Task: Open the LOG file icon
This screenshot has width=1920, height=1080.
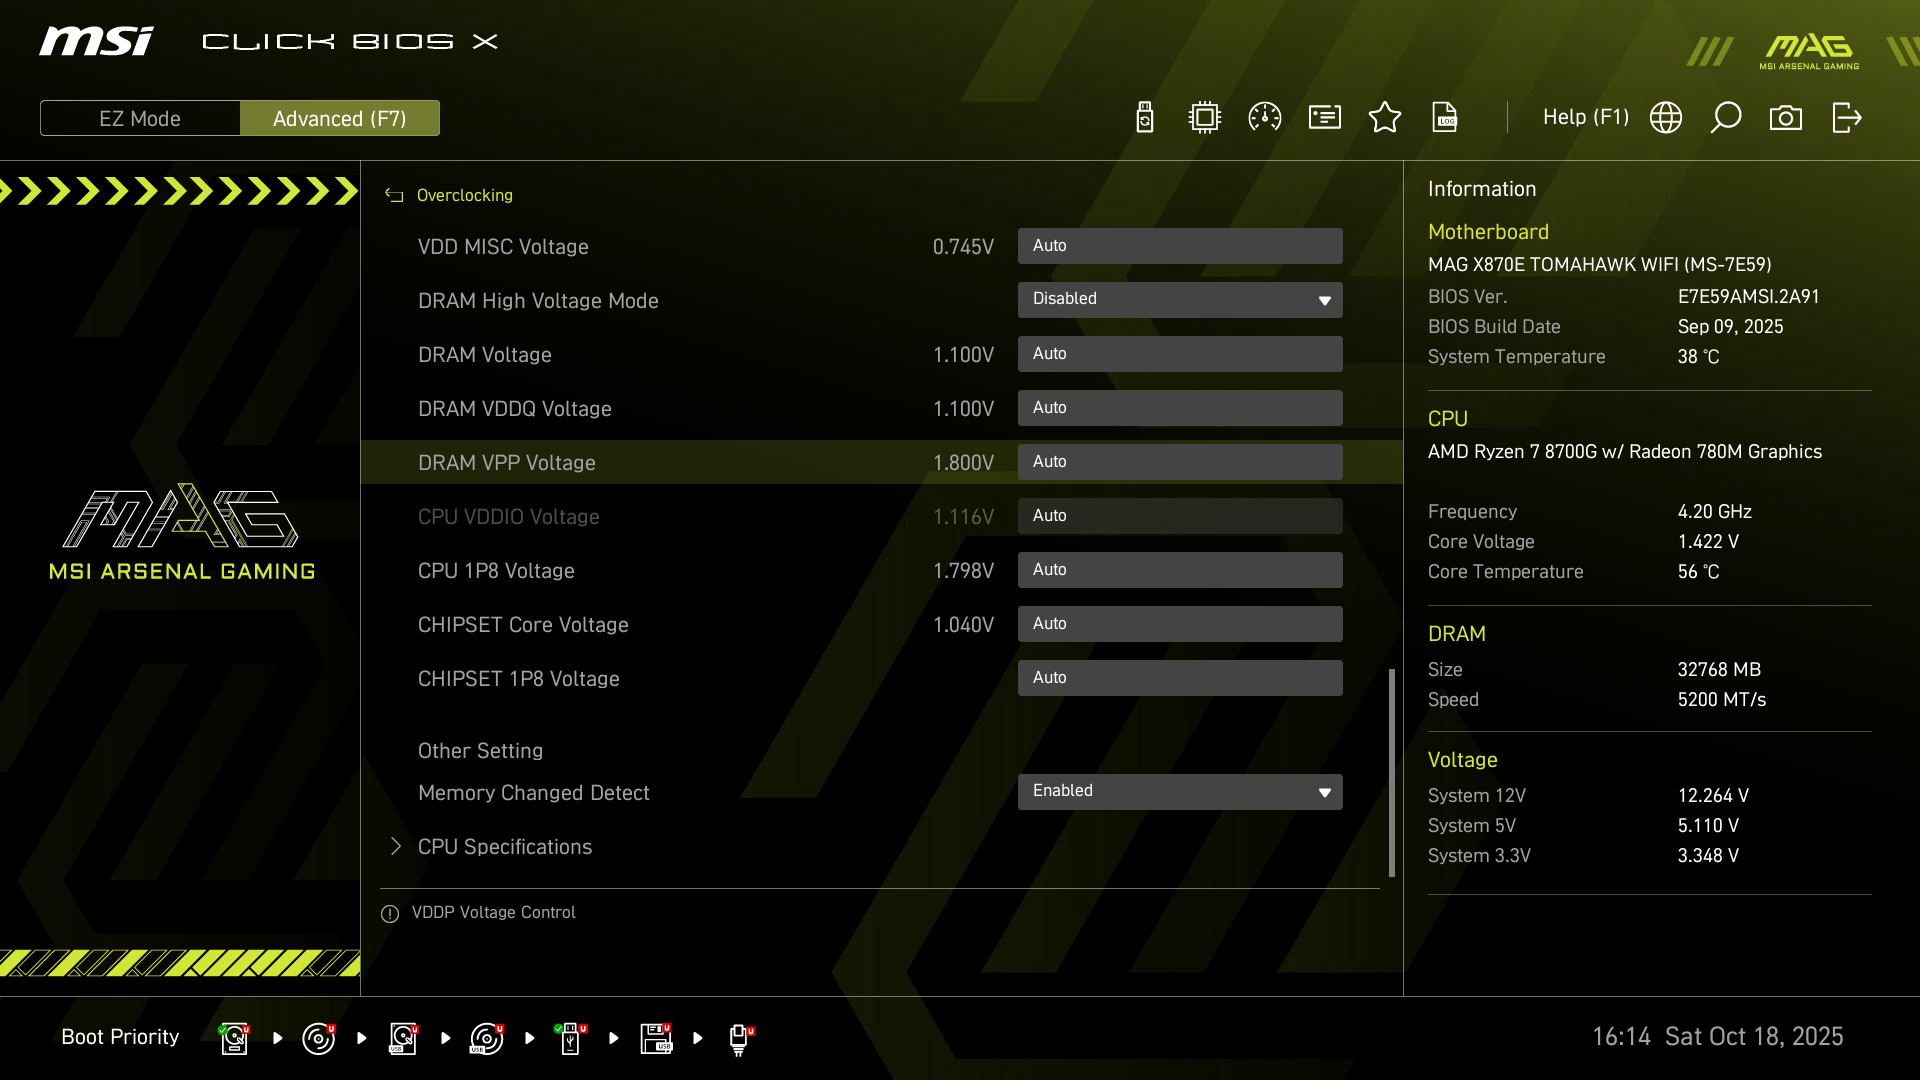Action: click(1445, 118)
